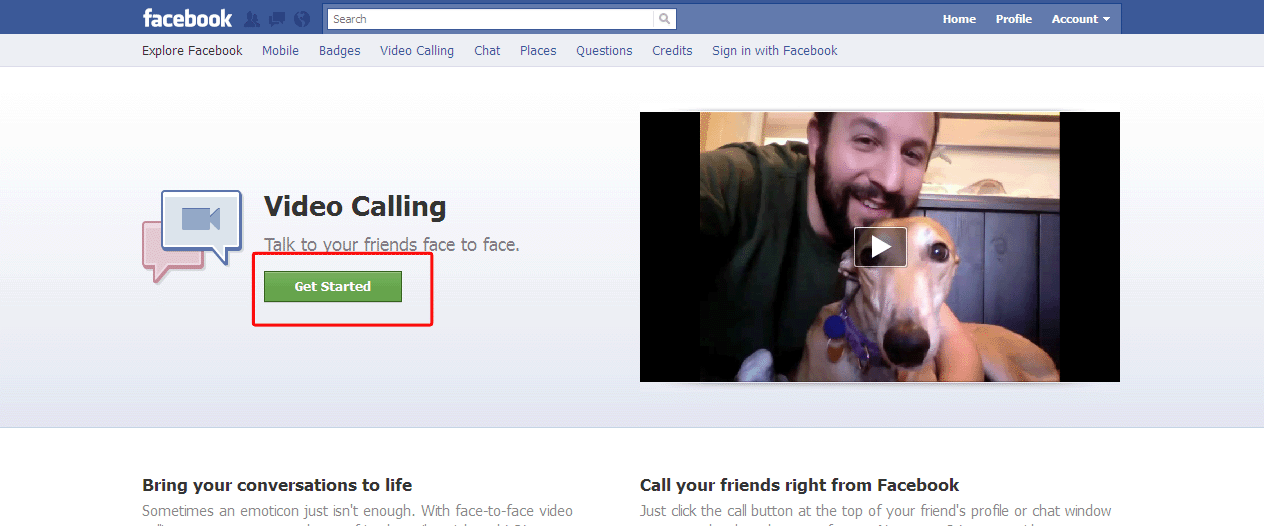This screenshot has width=1264, height=526.
Task: Click 'Call your friends right from Facebook' heading
Action: point(800,485)
